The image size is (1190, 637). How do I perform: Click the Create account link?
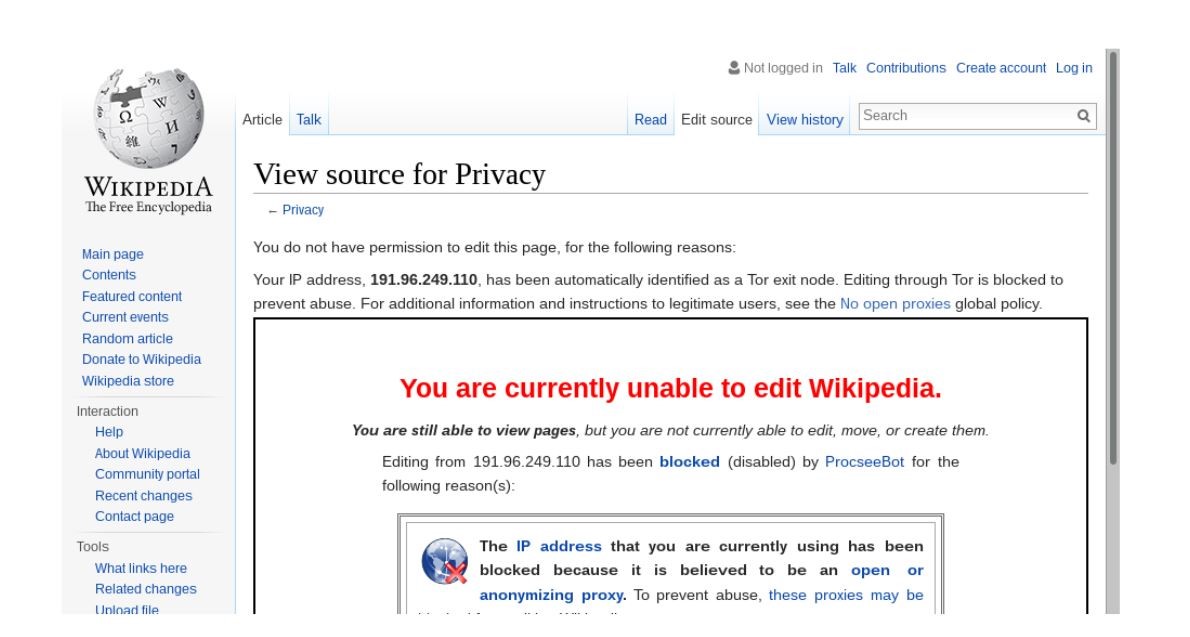pos(1001,68)
